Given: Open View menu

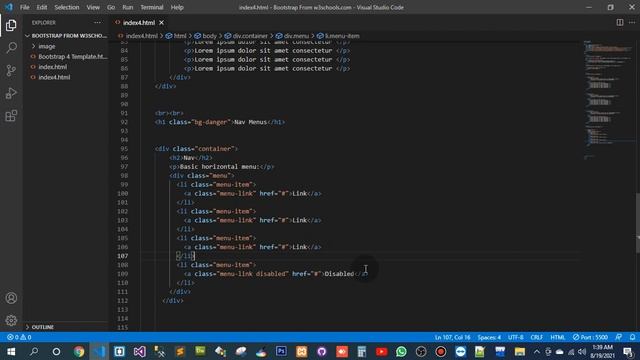Looking at the screenshot, I should [x=93, y=7].
